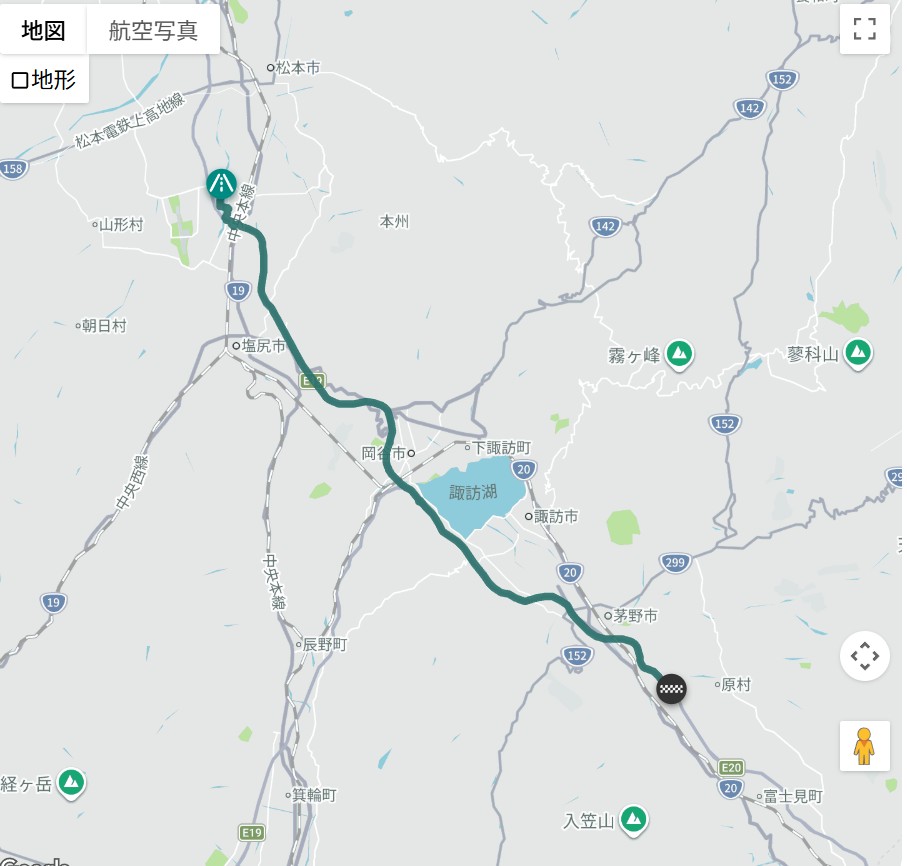This screenshot has height=866, width=907.
Task: Open the map camera pan control
Action: coord(864,656)
